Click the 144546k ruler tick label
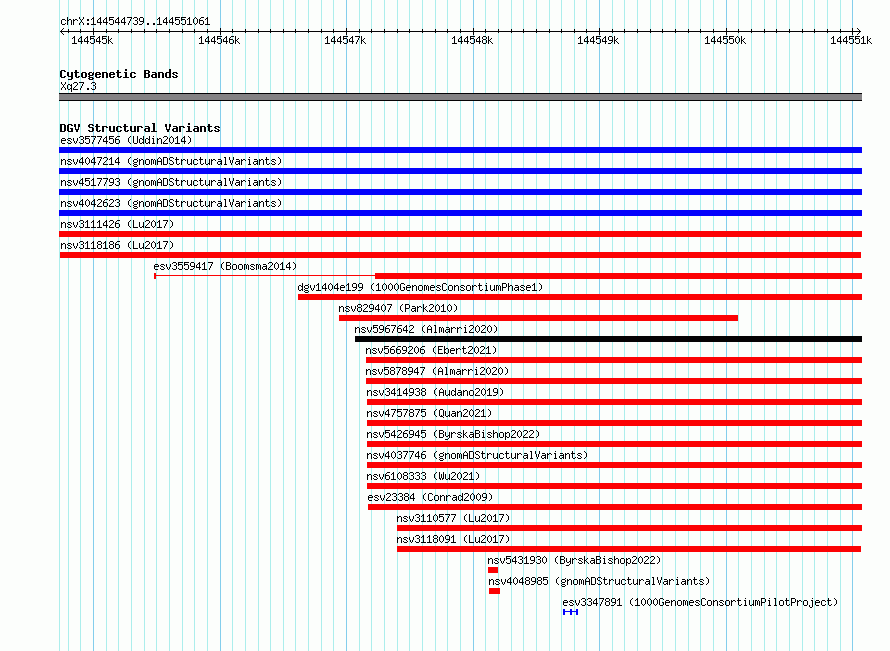Screen dimensions: 890x651 coord(219,40)
